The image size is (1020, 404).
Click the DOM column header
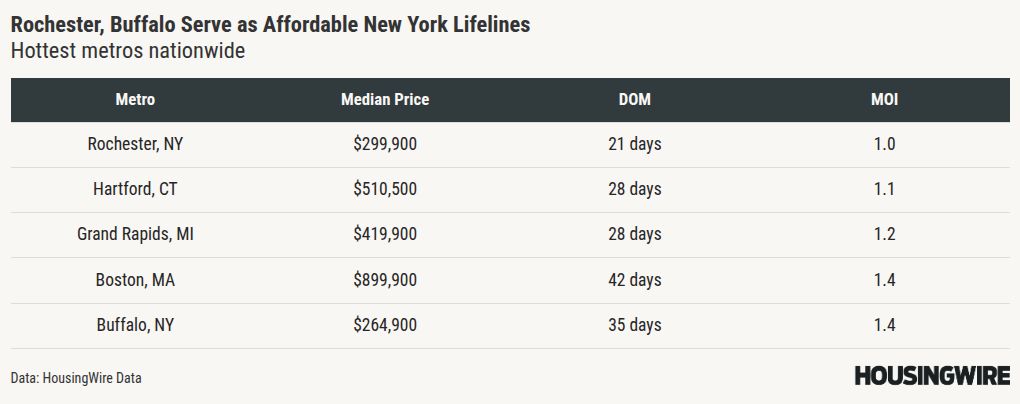(x=634, y=100)
